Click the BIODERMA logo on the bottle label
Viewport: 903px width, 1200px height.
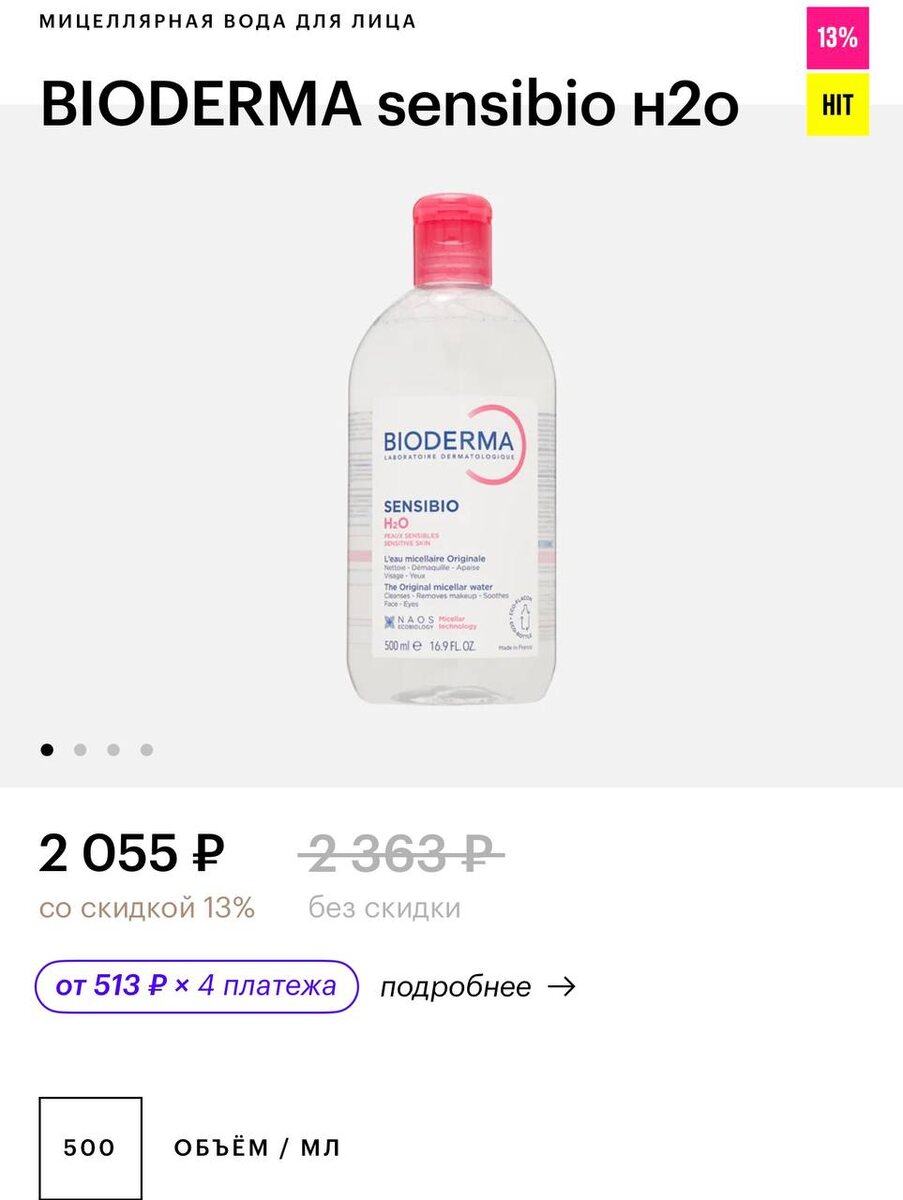pos(448,440)
